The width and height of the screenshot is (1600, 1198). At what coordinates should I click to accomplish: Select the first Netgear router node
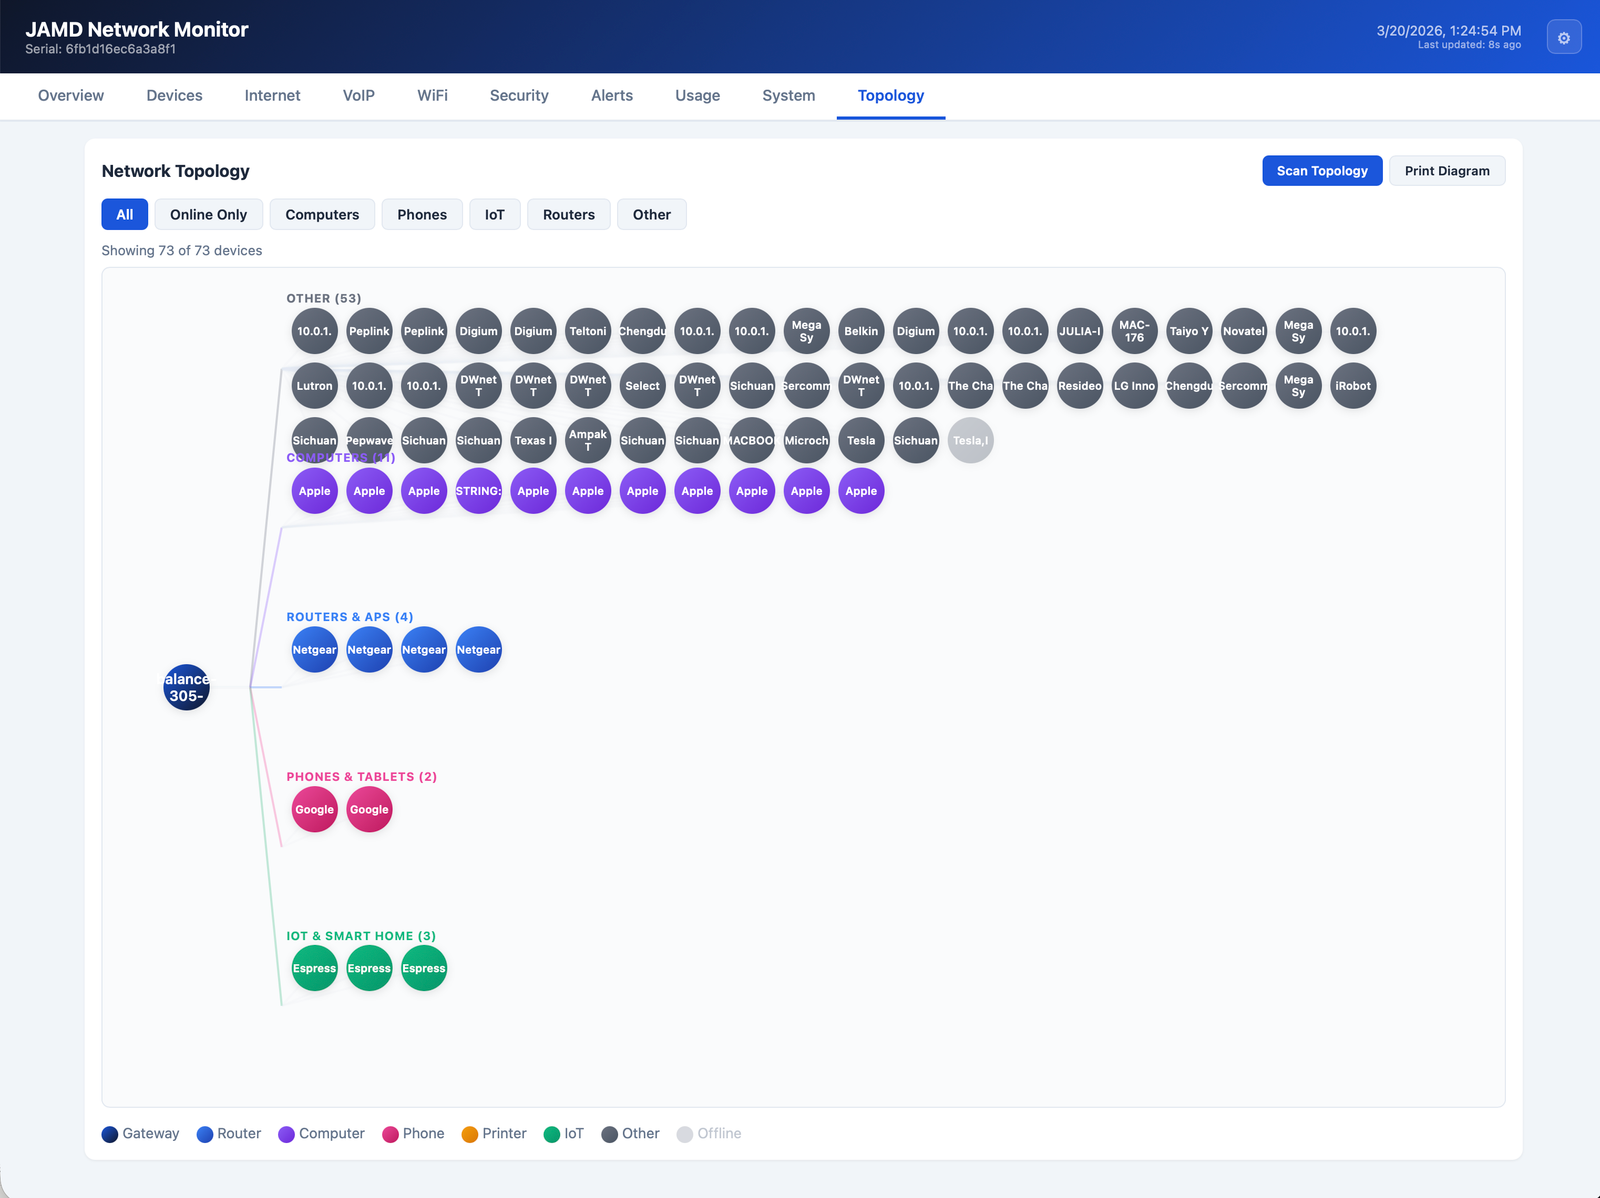click(314, 649)
